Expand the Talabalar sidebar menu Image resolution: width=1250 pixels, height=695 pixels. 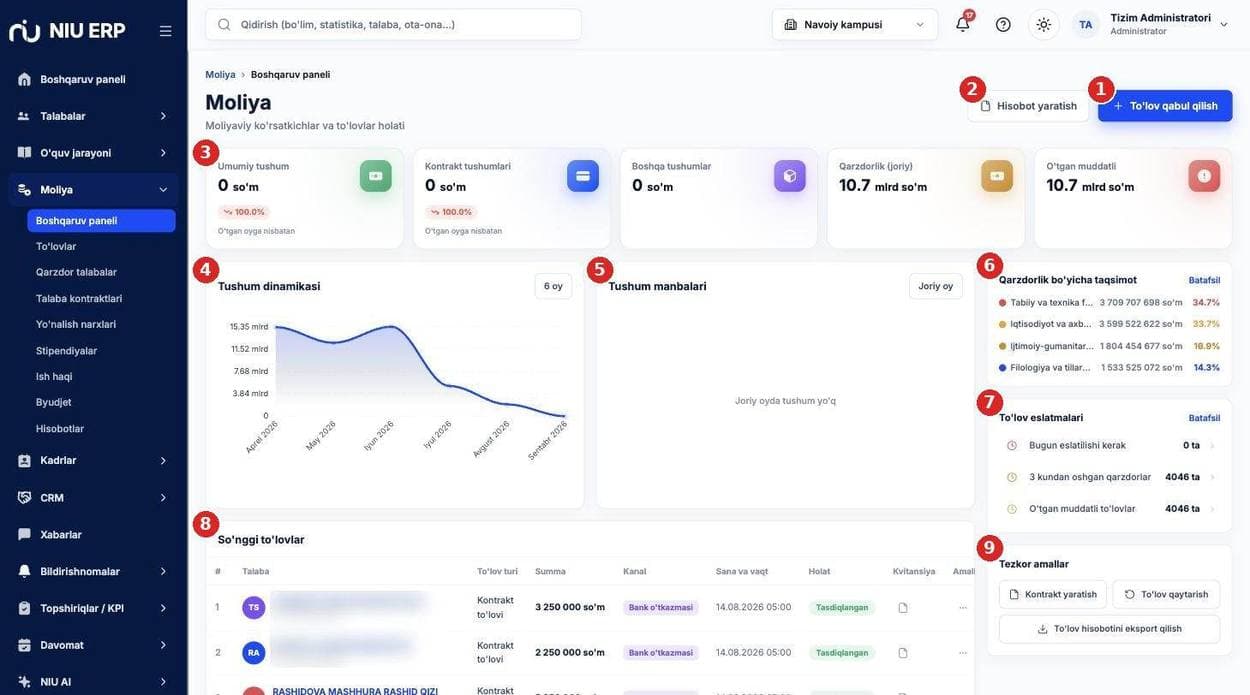pyautogui.click(x=93, y=116)
